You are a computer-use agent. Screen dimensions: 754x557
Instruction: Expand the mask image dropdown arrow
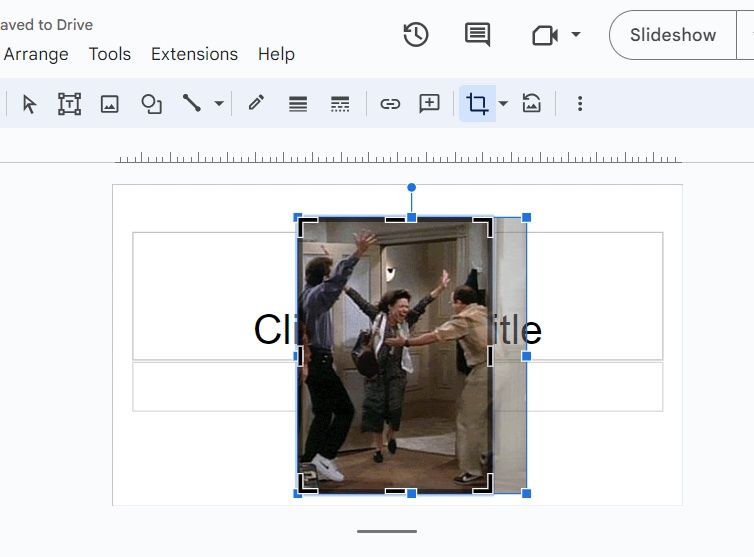pyautogui.click(x=503, y=104)
